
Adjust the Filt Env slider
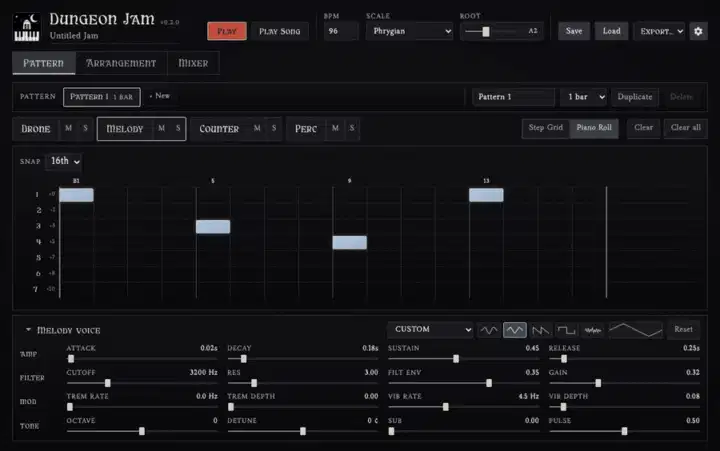[x=463, y=383]
